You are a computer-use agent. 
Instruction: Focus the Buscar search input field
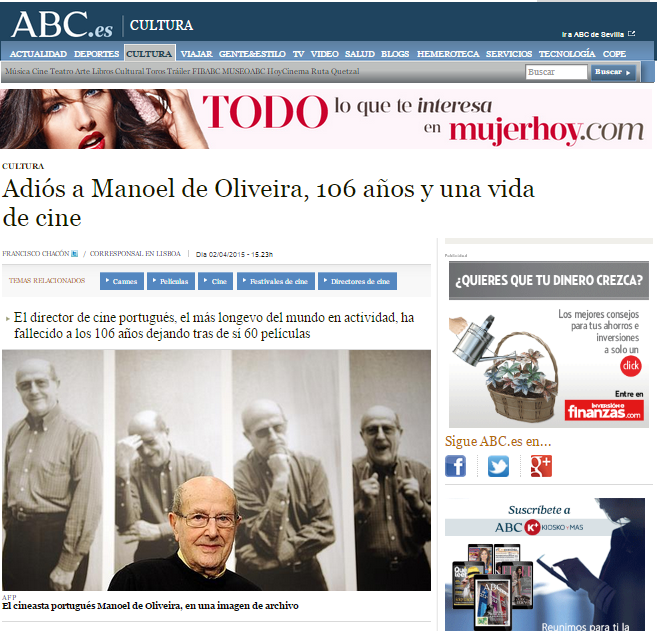click(x=556, y=72)
